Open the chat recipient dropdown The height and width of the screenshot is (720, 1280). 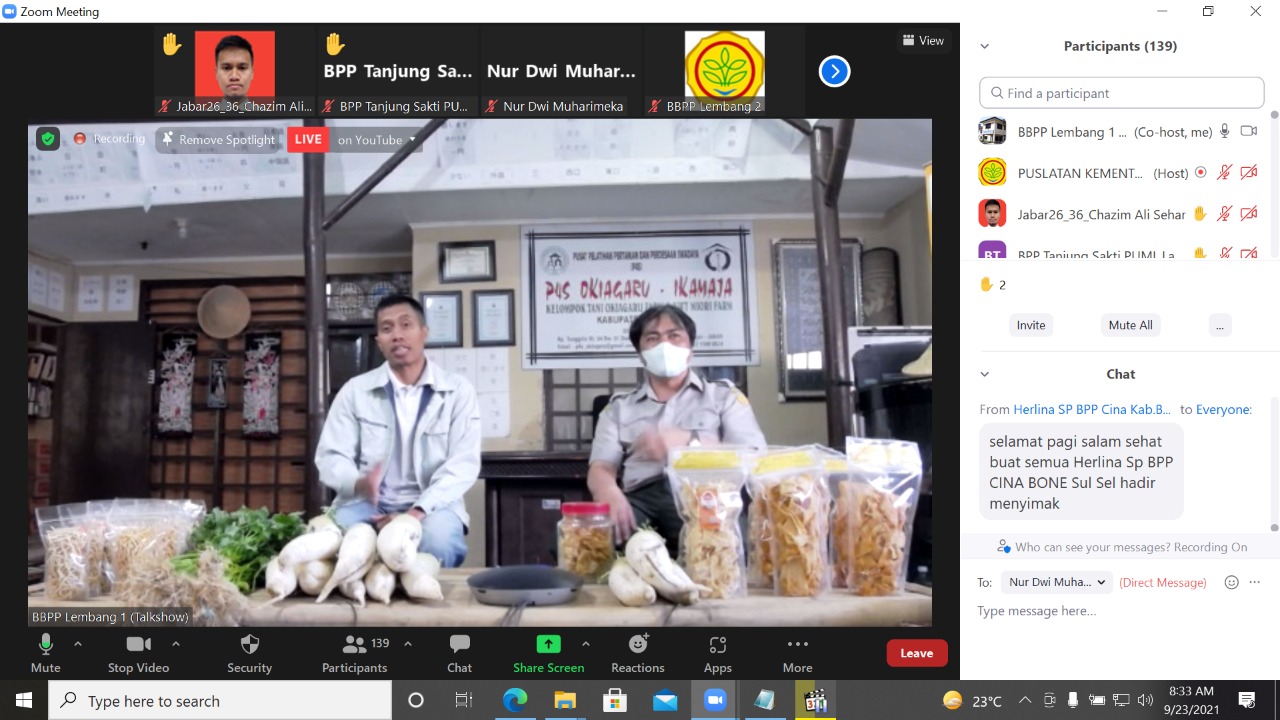1058,582
